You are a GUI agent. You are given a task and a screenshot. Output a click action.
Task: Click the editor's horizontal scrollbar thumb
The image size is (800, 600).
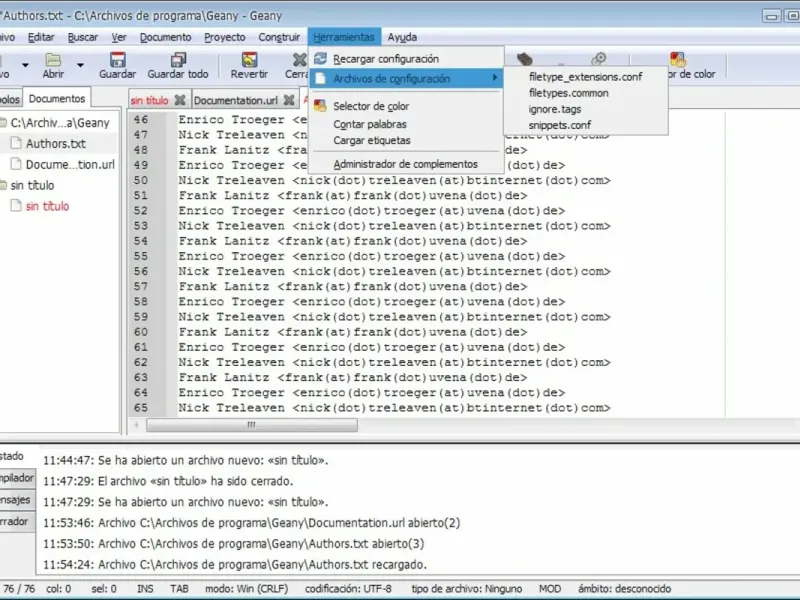point(252,424)
